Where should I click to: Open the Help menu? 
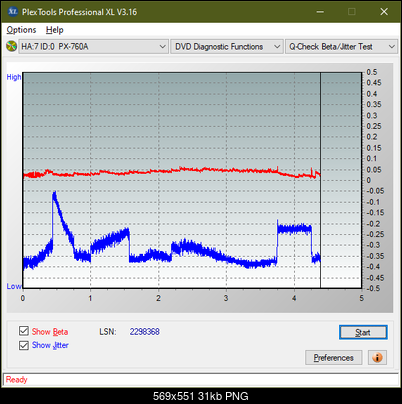click(55, 30)
